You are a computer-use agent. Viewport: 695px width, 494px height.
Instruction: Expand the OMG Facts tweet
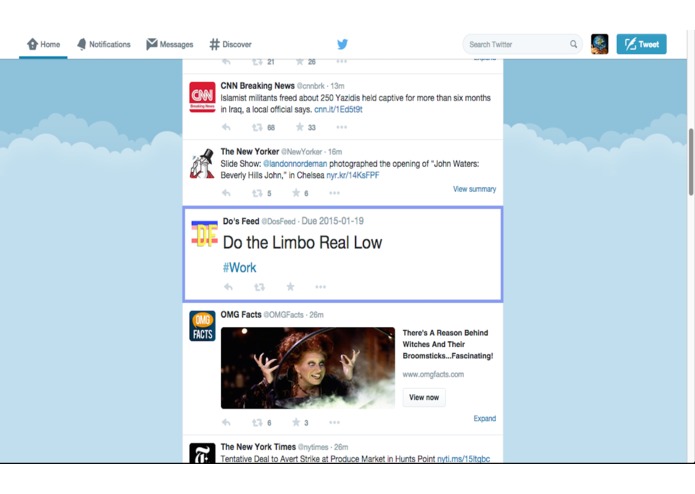(x=484, y=419)
